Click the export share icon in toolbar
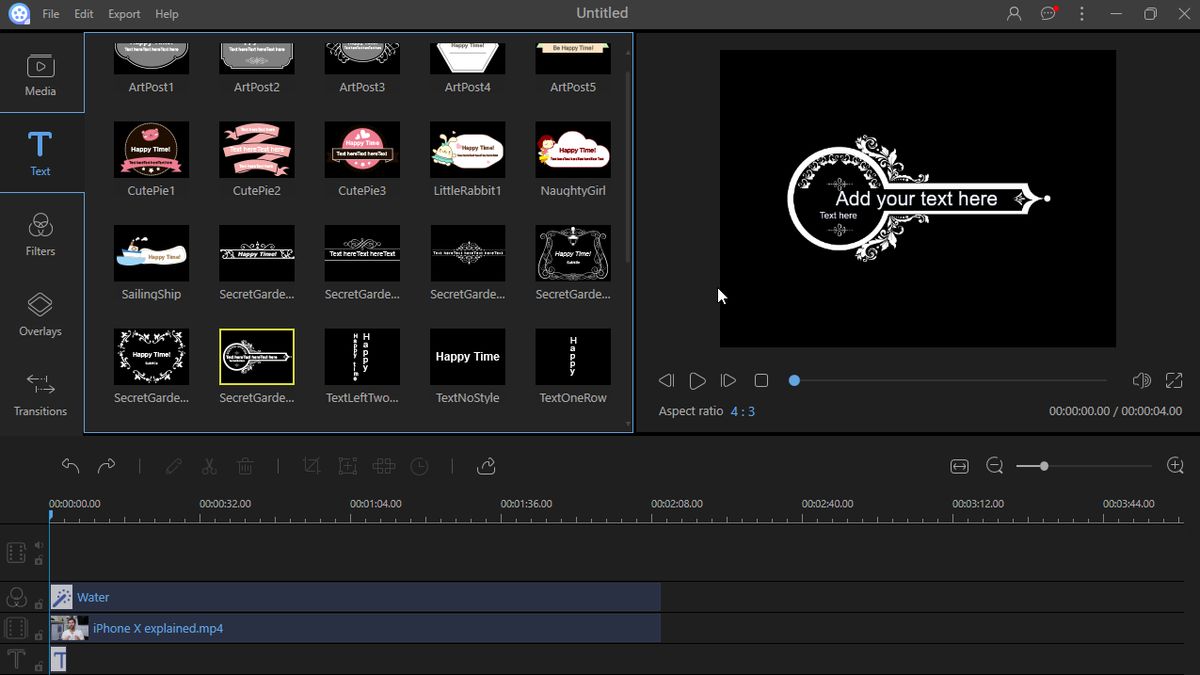 pos(486,466)
